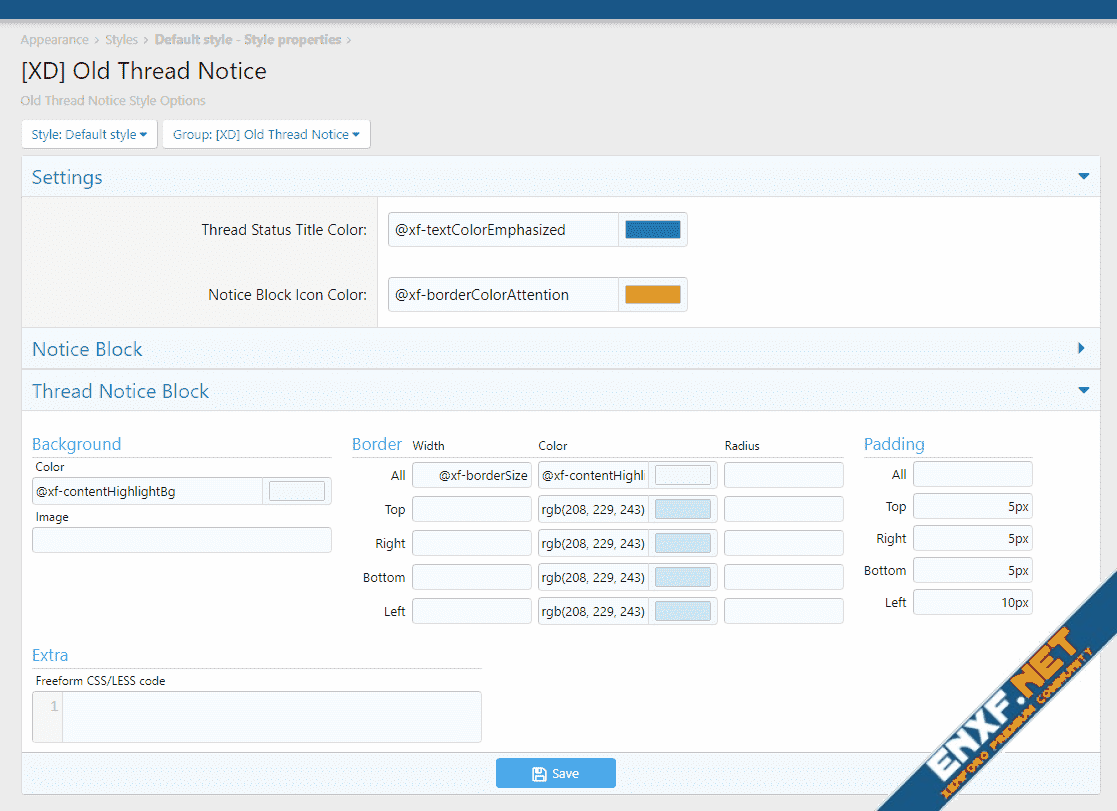Click the Border Left color swatch
The width and height of the screenshot is (1117, 811).
pos(683,611)
